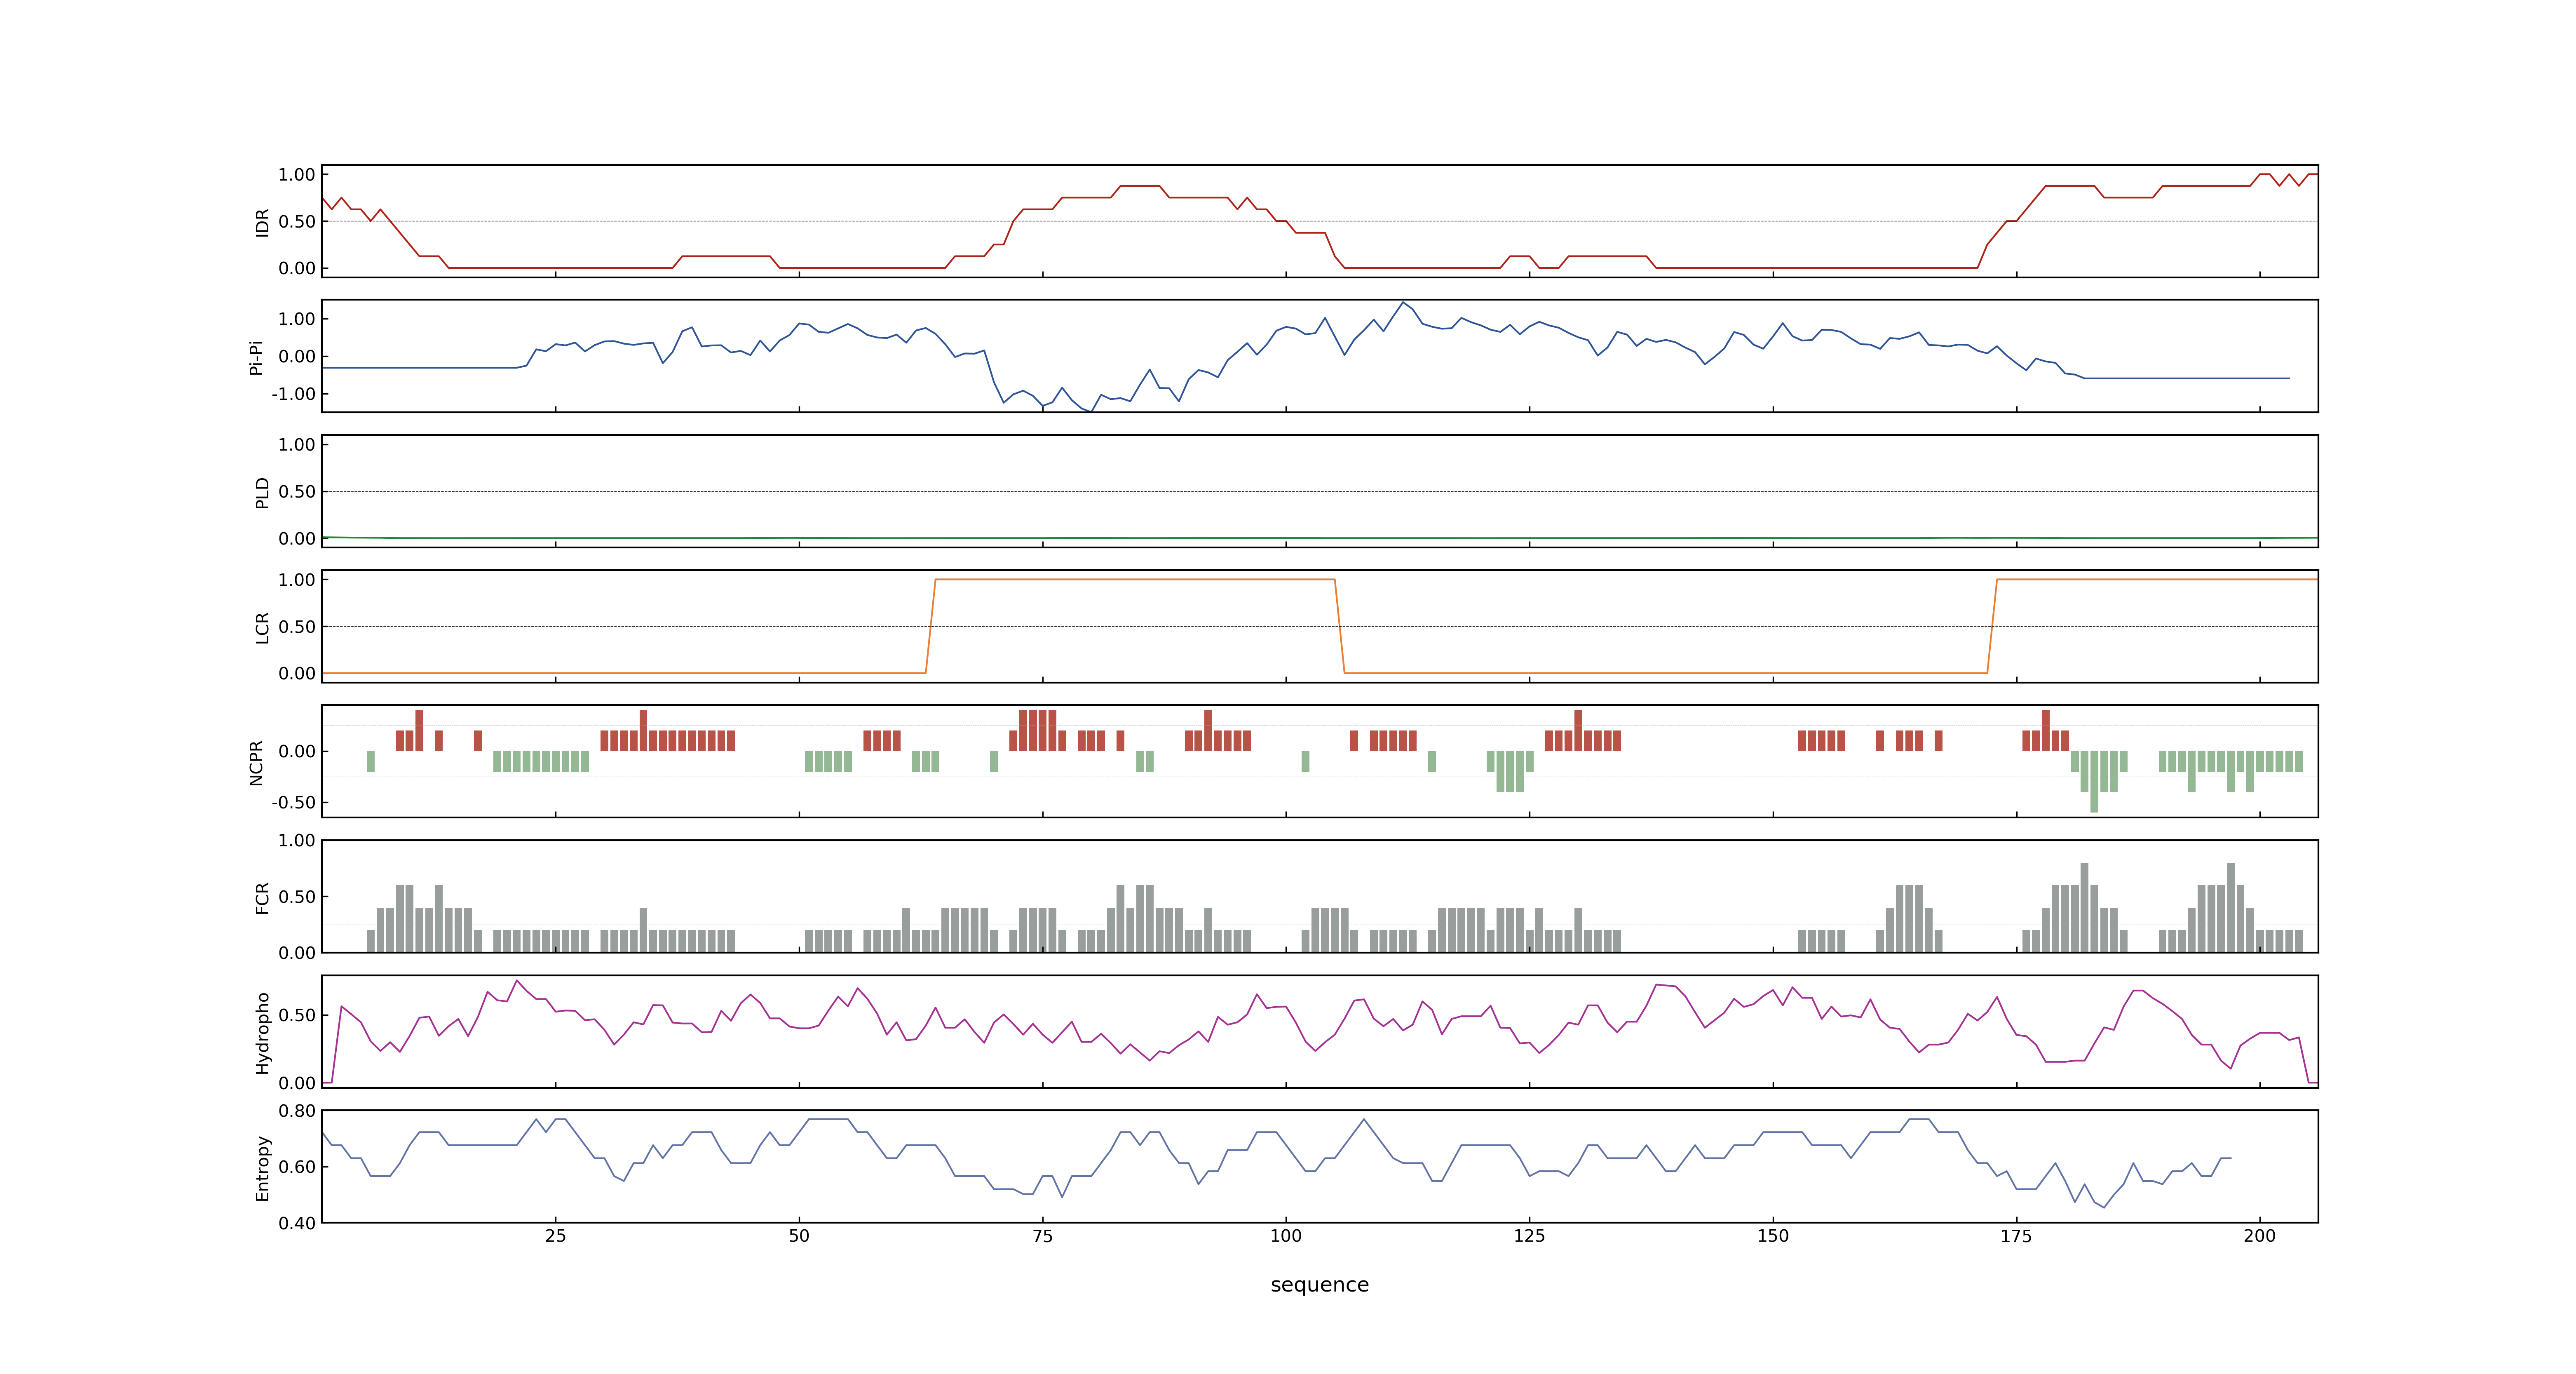
Task: Click the PLD y-axis label
Action: (262, 492)
